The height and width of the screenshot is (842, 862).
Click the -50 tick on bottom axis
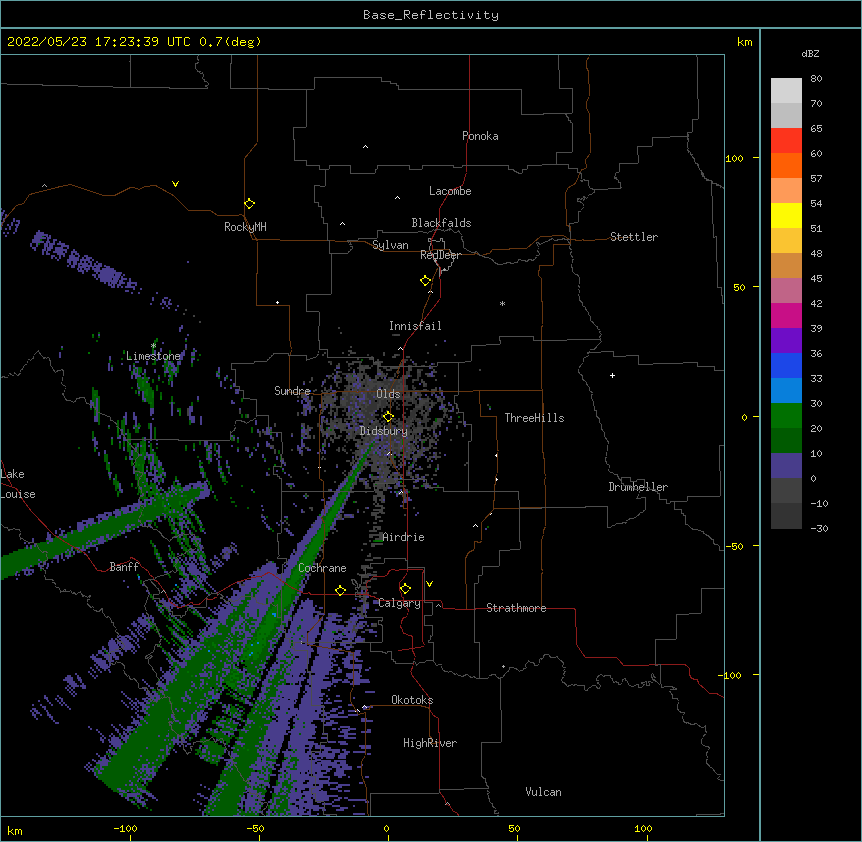pos(255,828)
